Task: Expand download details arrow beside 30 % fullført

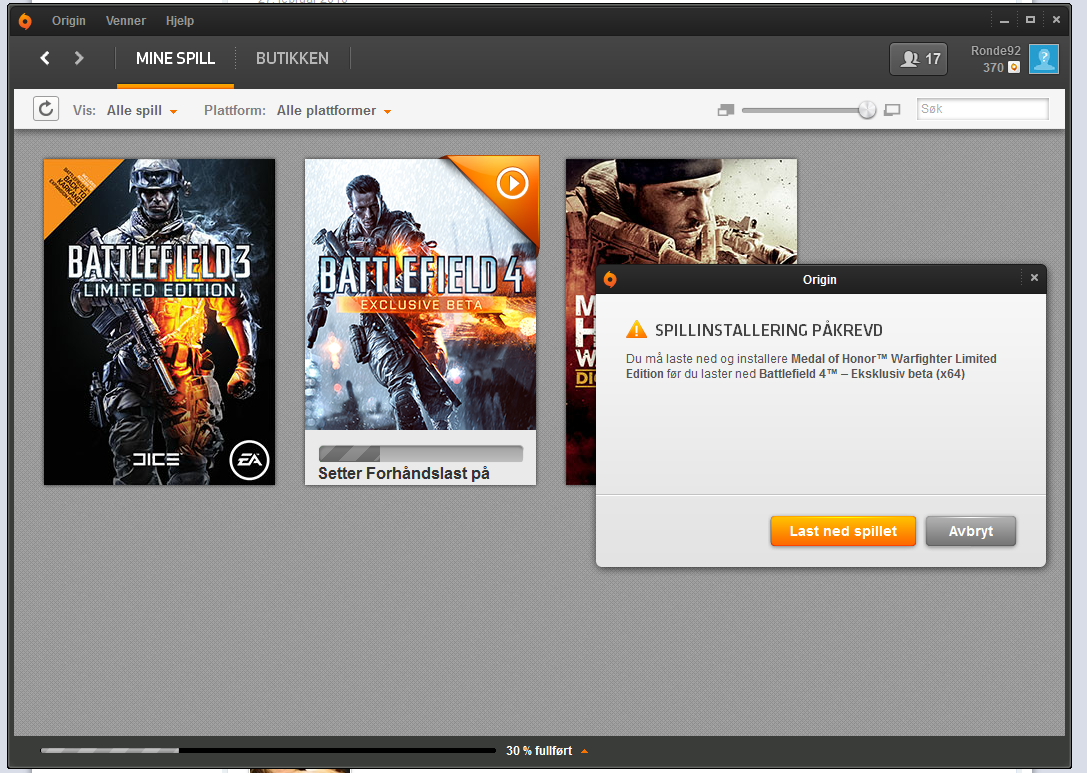Action: click(x=584, y=751)
